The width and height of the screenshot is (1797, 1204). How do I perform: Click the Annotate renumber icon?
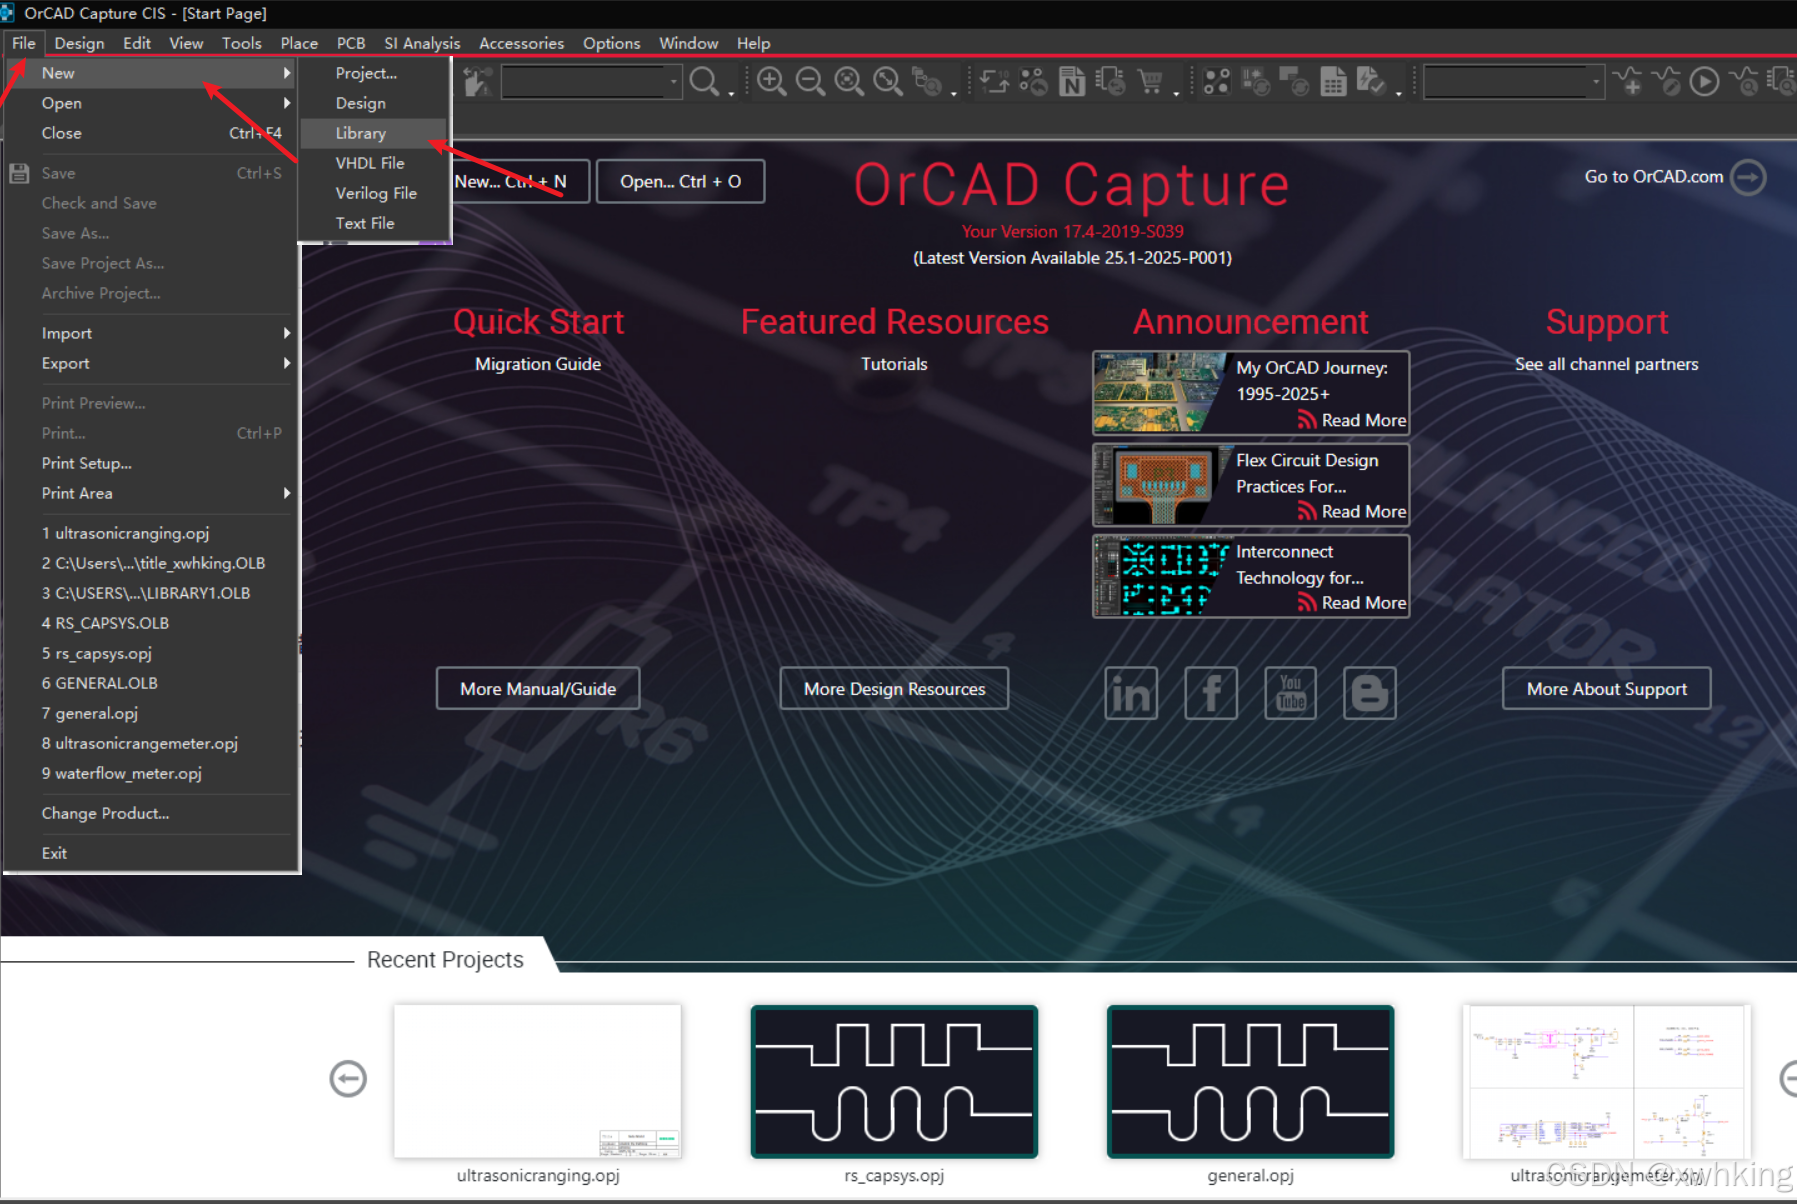point(994,82)
